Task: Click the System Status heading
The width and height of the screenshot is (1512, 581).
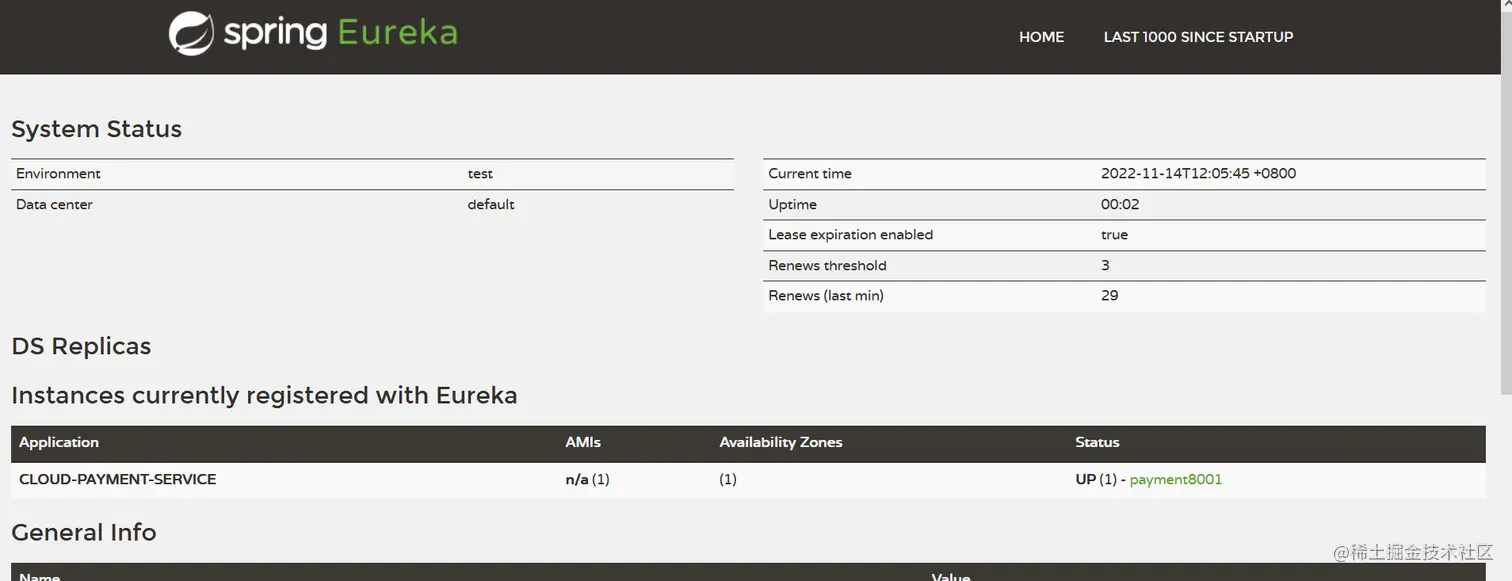Action: (x=96, y=129)
